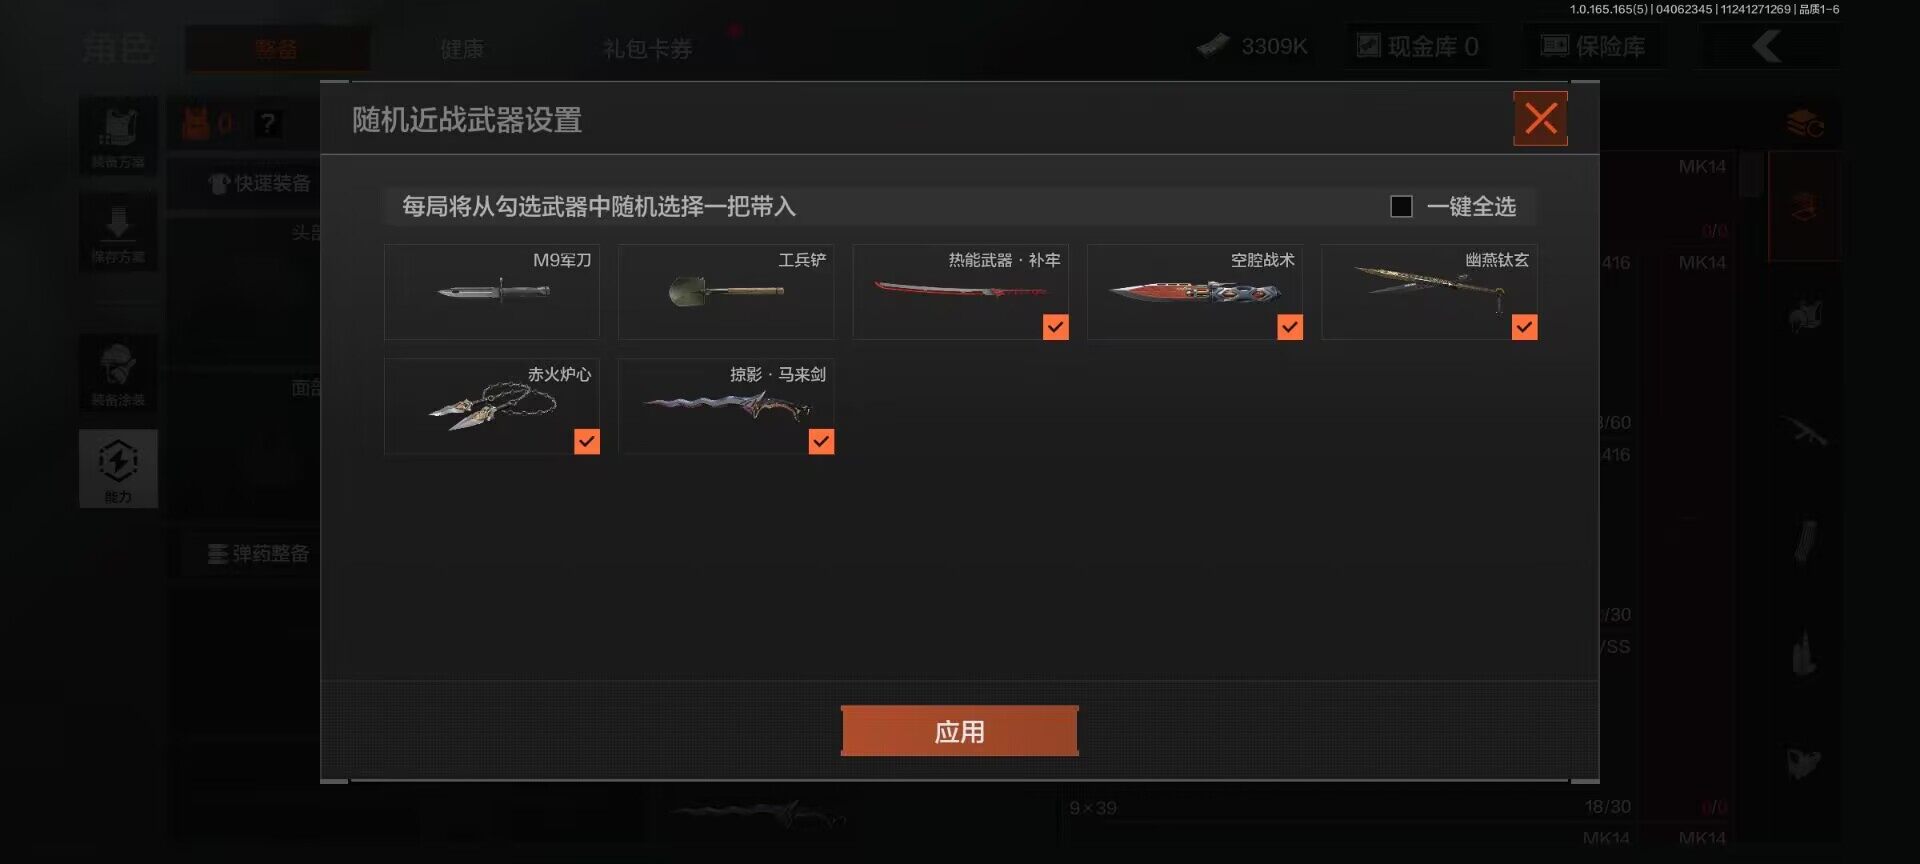The image size is (1920, 864).
Task: Select the M9军刀 knife card
Action: pos(492,292)
